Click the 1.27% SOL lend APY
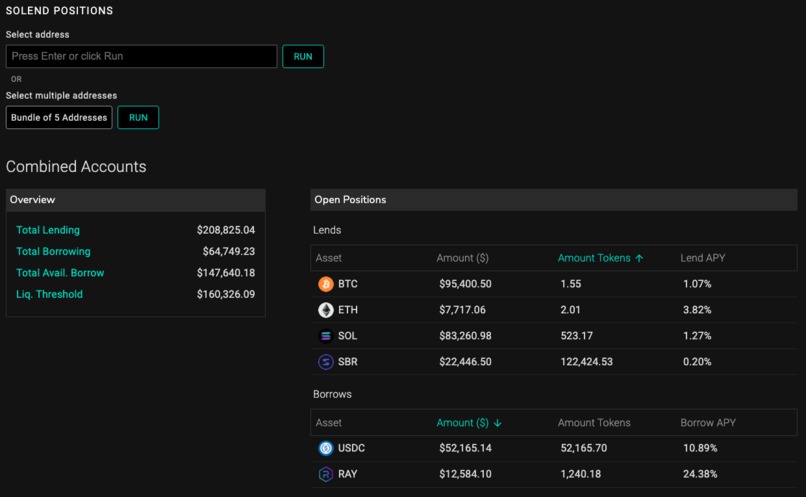Screen dimensions: 806x497 (x=697, y=336)
